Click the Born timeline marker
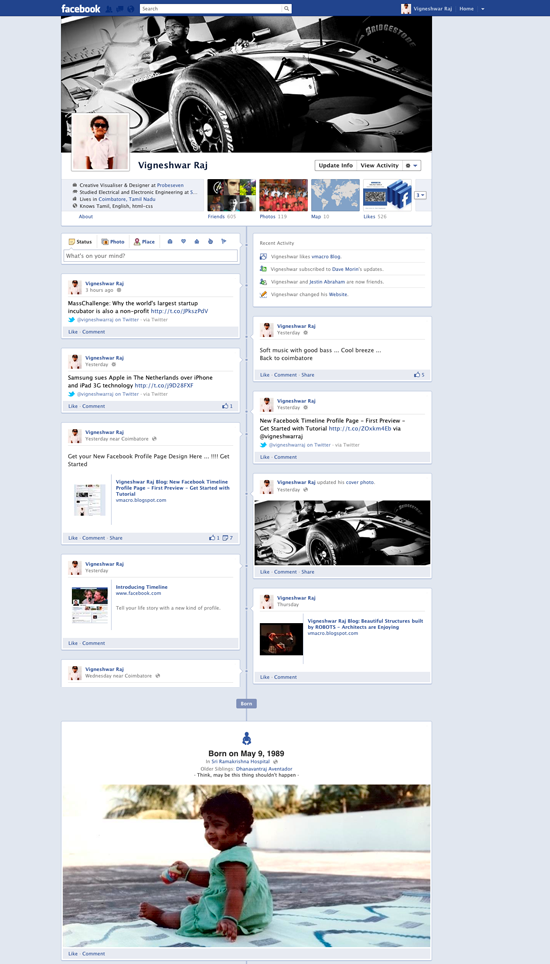550x964 pixels. [x=246, y=703]
